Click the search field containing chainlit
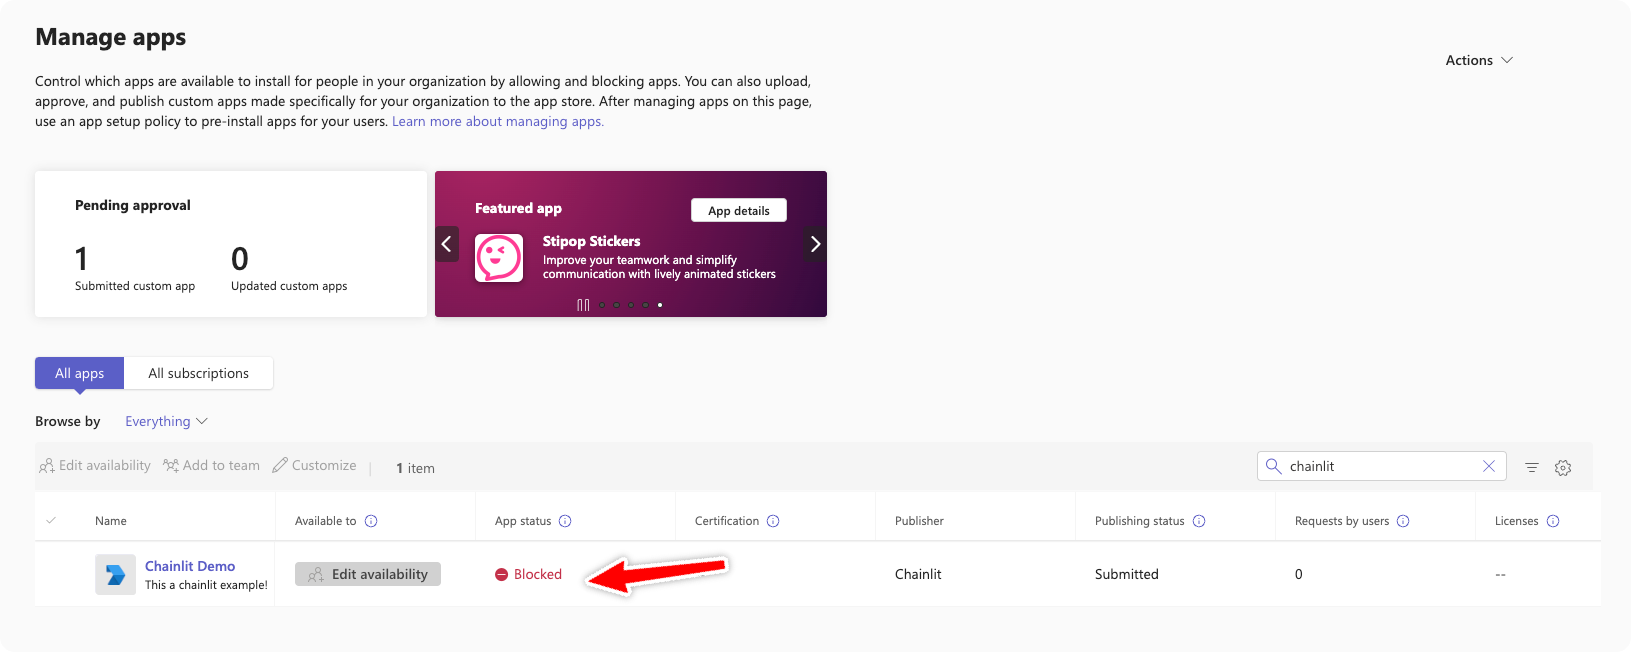The image size is (1631, 652). 1381,466
